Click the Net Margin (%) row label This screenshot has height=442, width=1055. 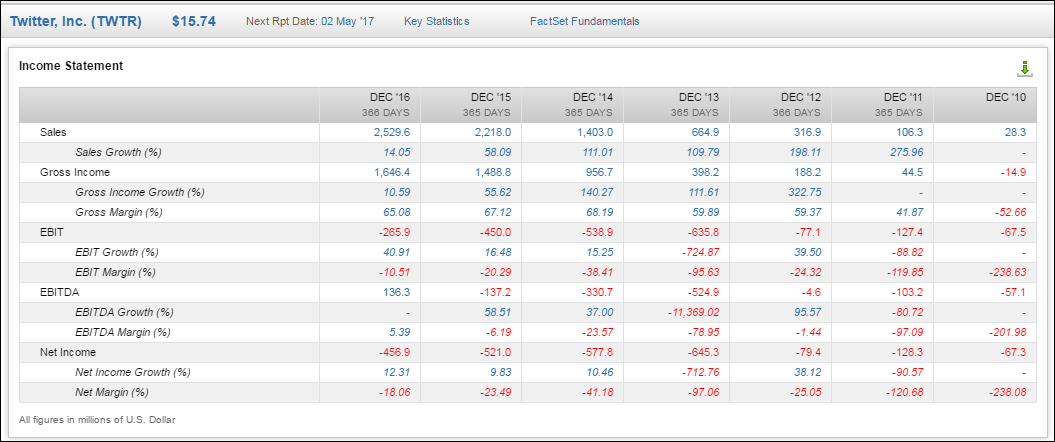[x=112, y=392]
